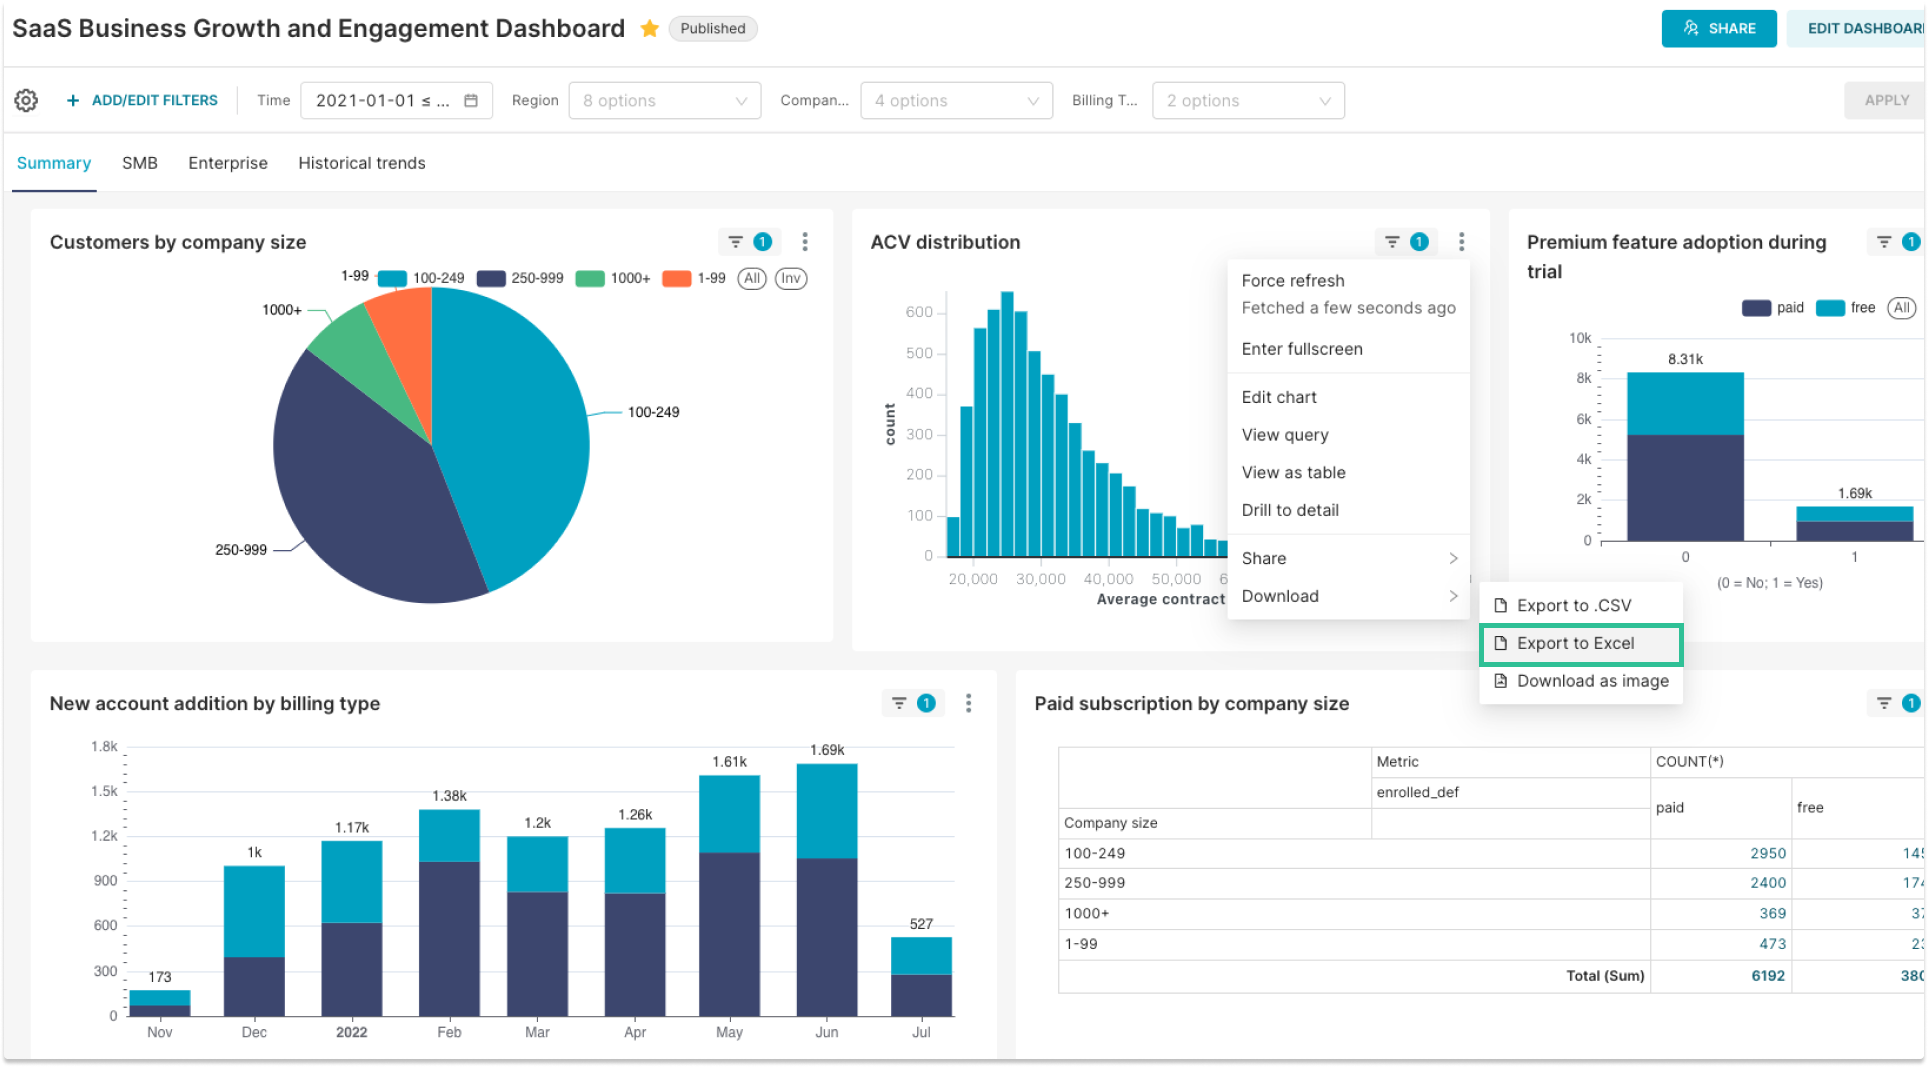Open the filter icon on Paid subscription by company size
This screenshot has height=1067, width=1928.
1884,703
